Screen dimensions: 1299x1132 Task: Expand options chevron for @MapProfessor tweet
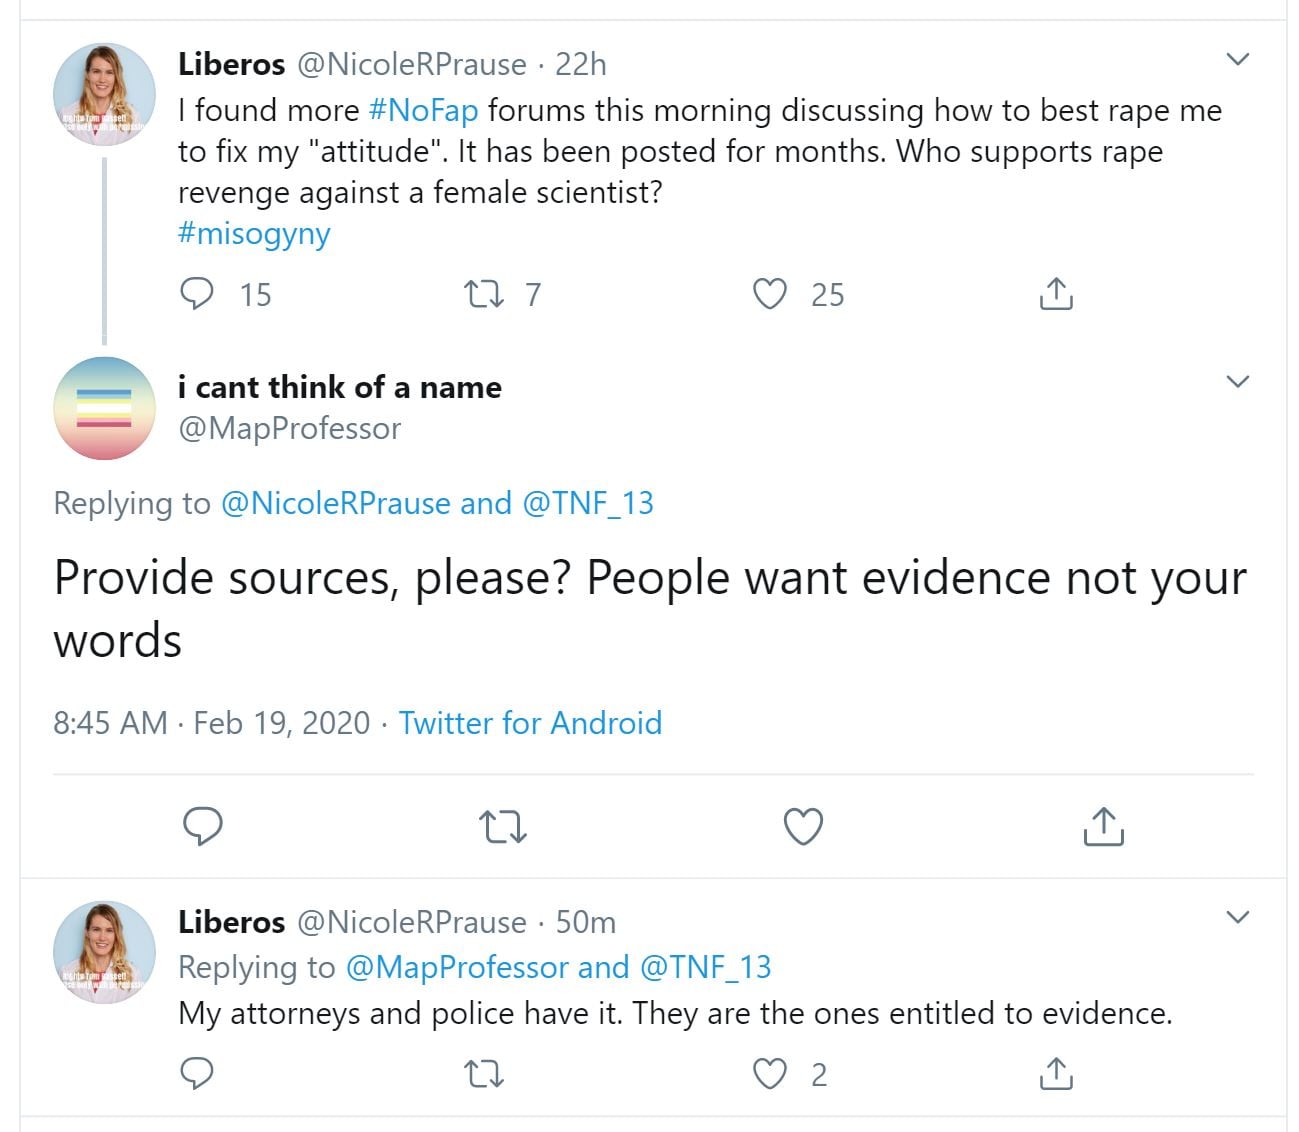1238,382
